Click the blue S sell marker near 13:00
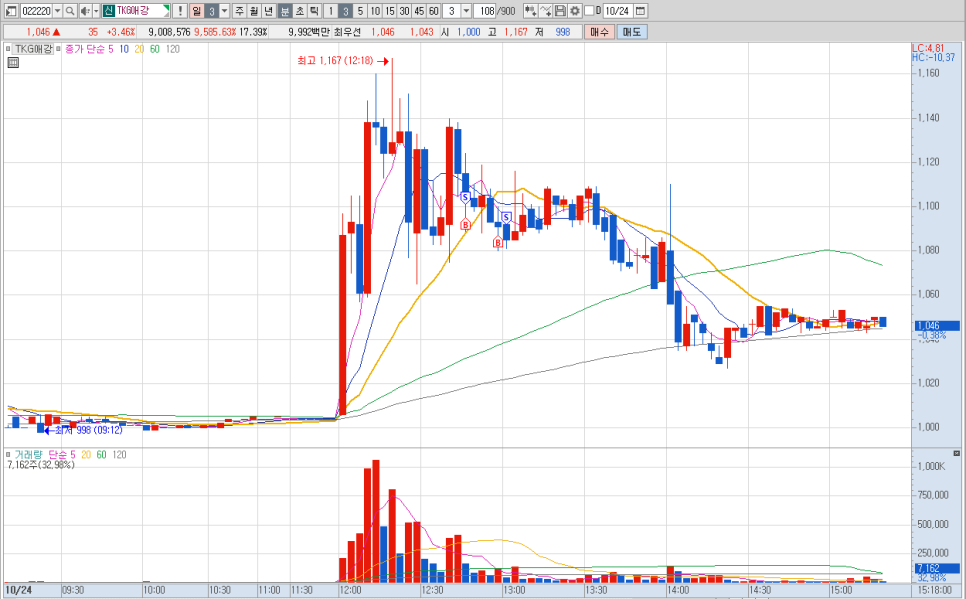Screen dimensions: 966x599 pyautogui.click(x=506, y=217)
